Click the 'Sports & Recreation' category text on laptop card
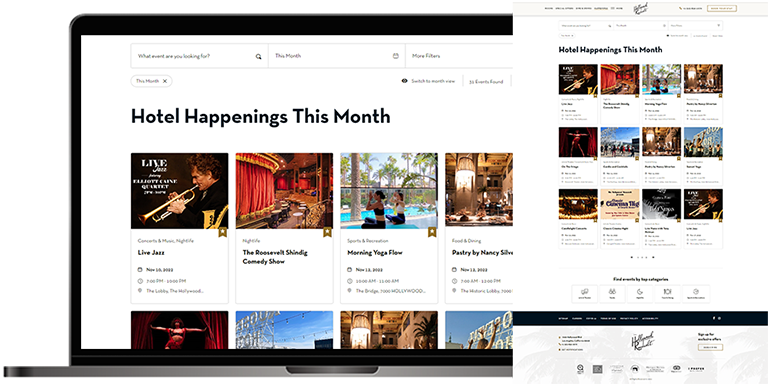Screen dimensions: 770x385 click(x=368, y=241)
